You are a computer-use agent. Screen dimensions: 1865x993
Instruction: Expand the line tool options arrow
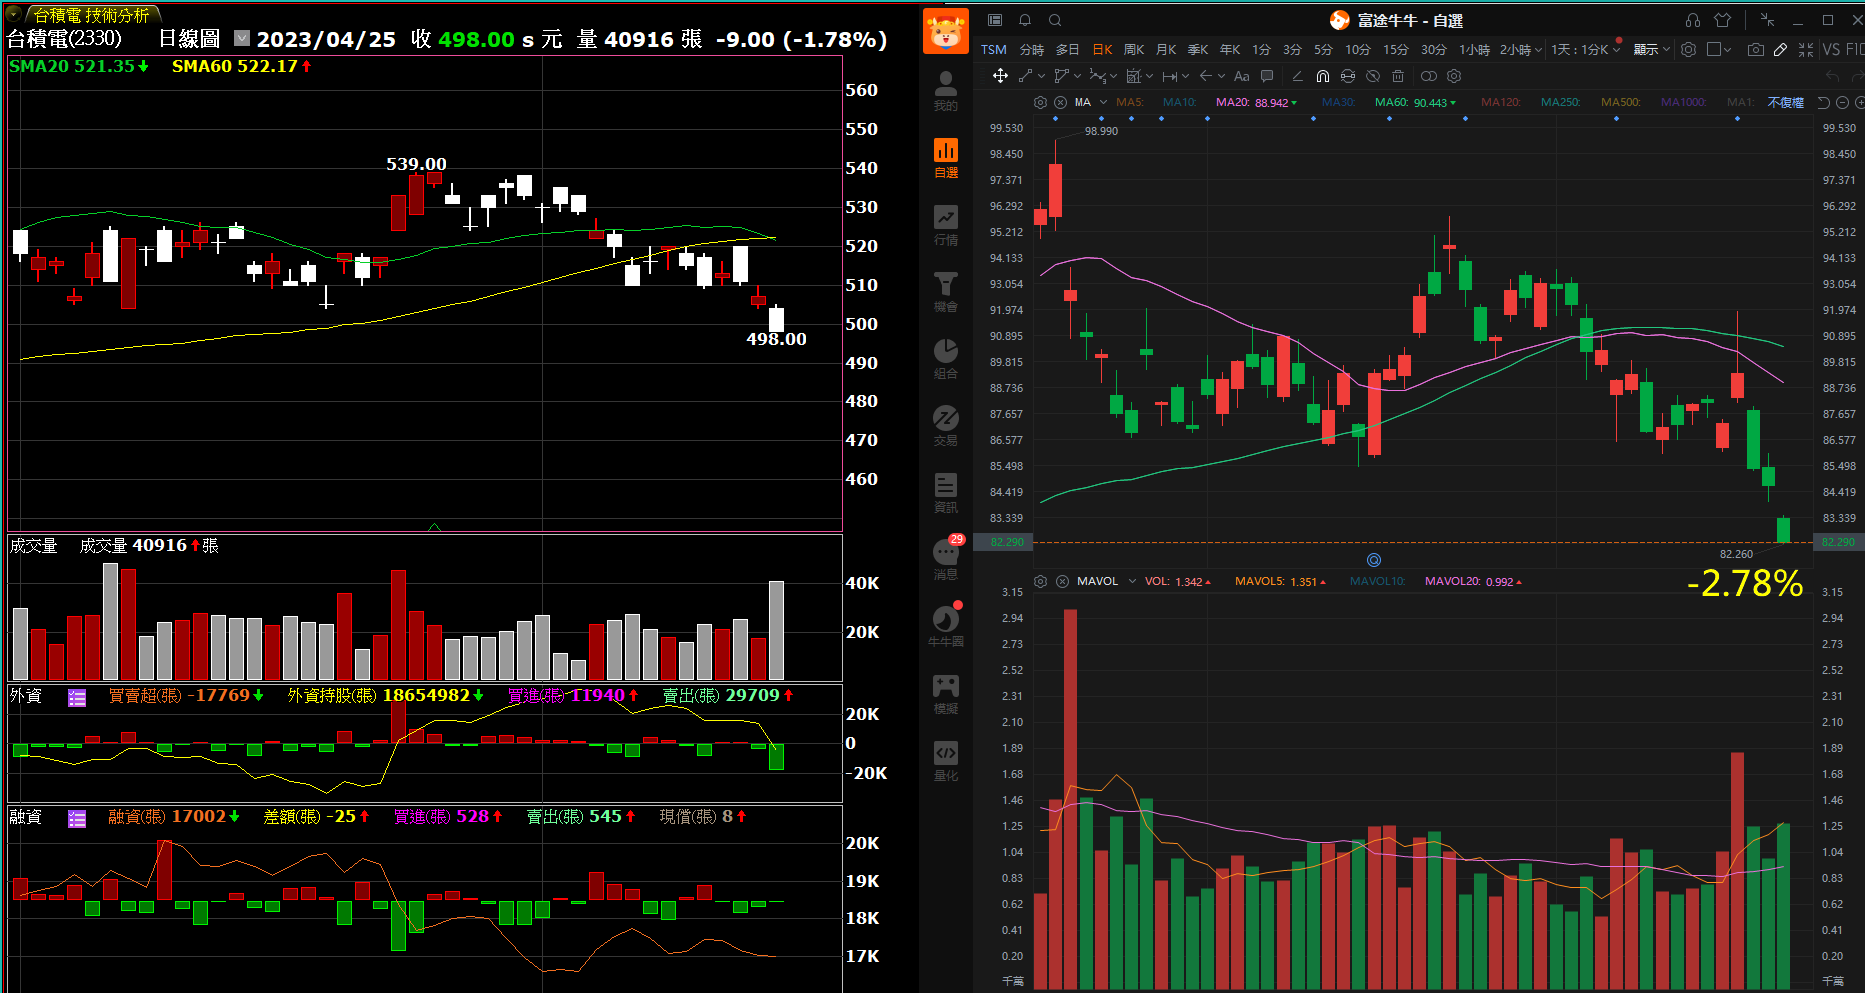pyautogui.click(x=1042, y=76)
